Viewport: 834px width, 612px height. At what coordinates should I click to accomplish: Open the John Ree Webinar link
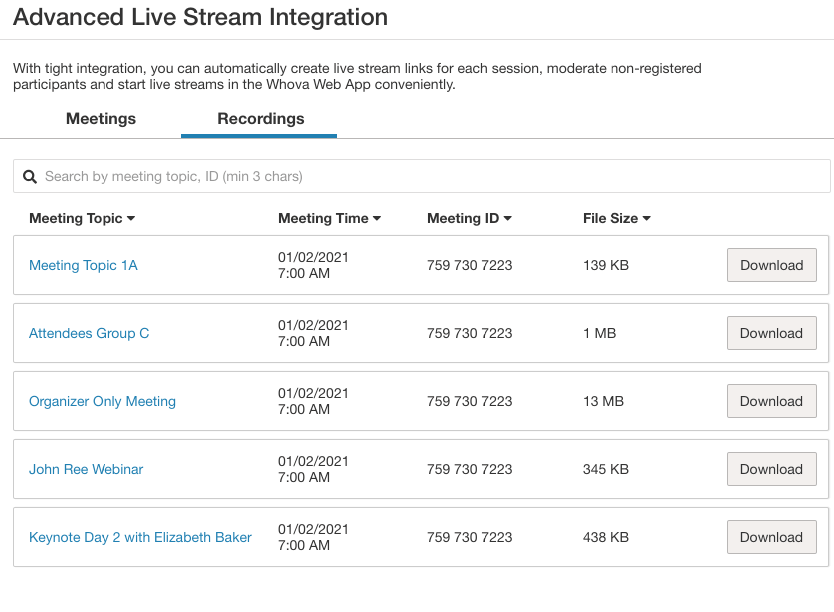tap(86, 470)
